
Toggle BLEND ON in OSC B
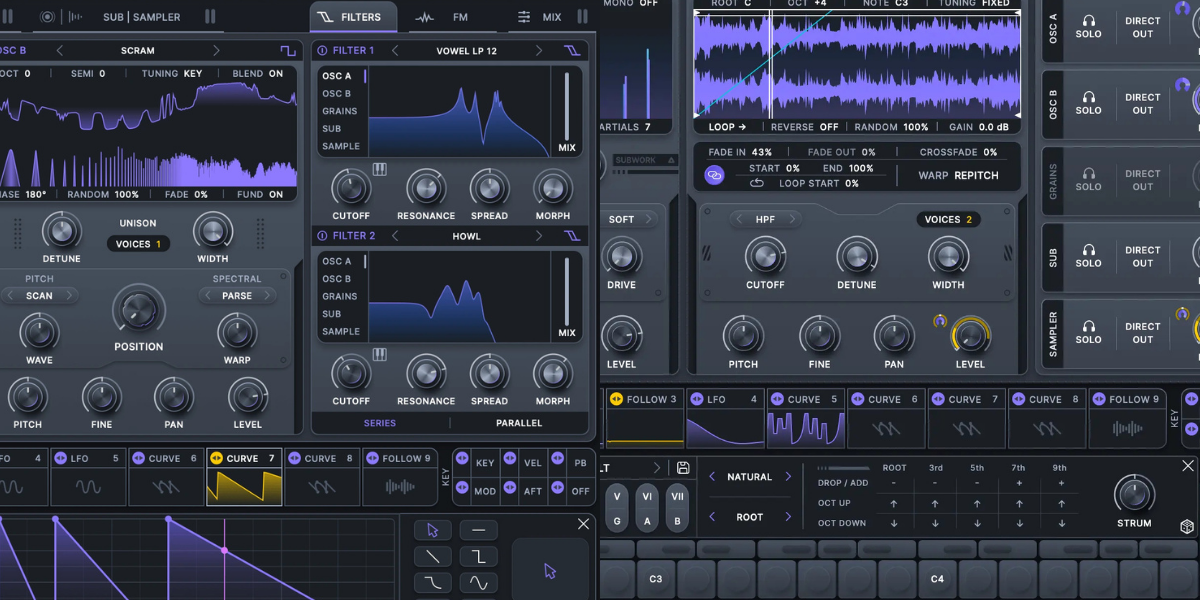point(258,73)
